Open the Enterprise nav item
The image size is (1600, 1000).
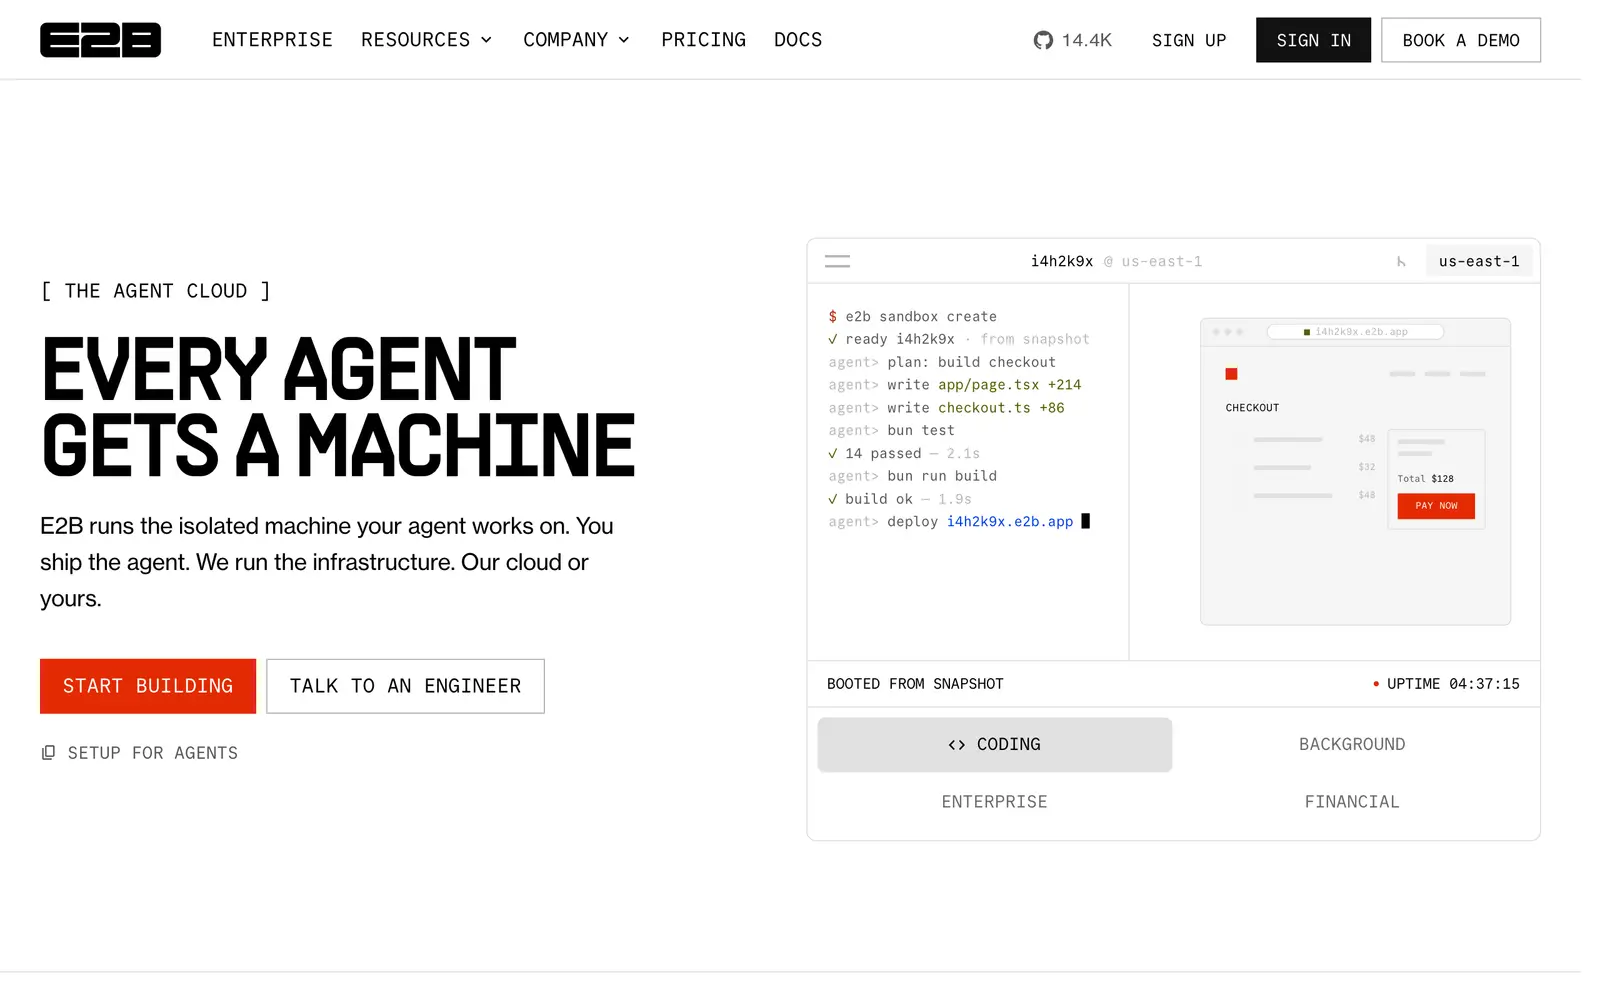click(272, 40)
